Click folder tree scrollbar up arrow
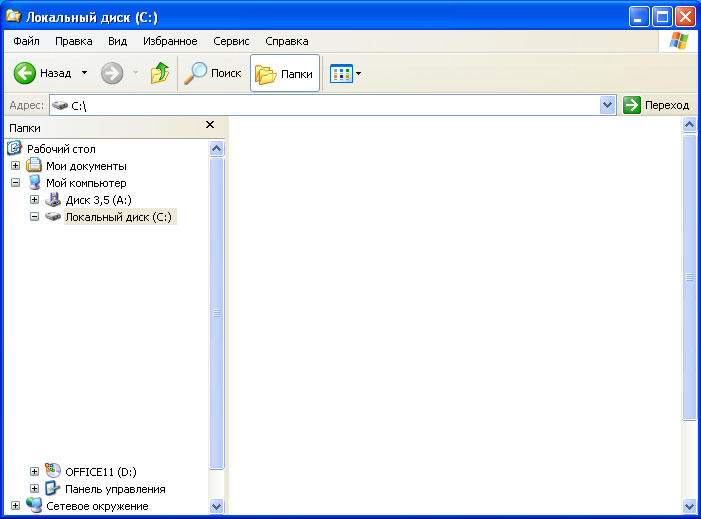The image size is (701, 519). click(216, 148)
